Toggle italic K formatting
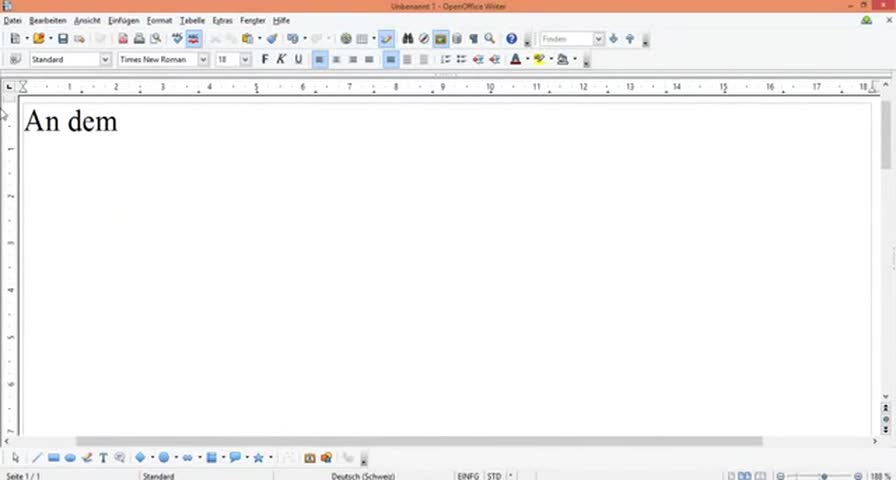The height and width of the screenshot is (480, 896). [281, 59]
